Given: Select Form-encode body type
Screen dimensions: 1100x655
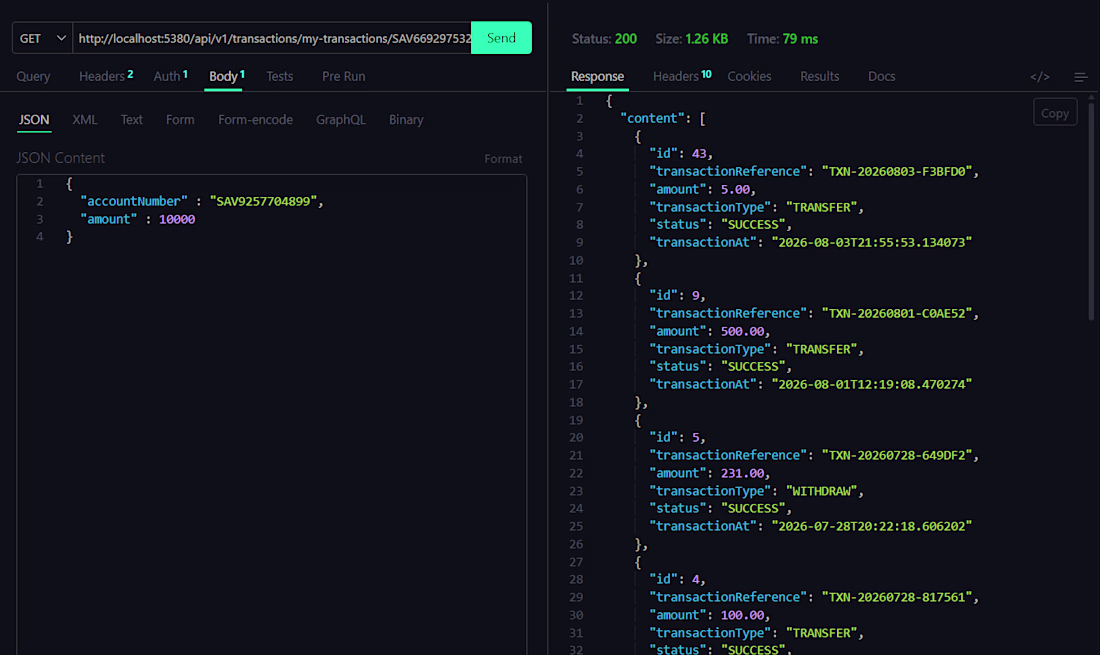Looking at the screenshot, I should point(255,119).
